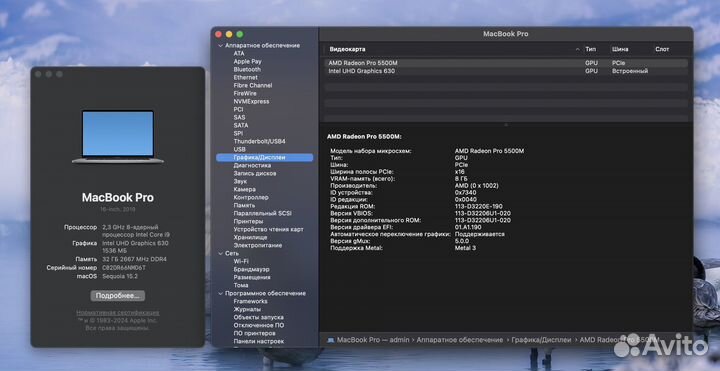720x371 pixels.
Task: Select FireWire in the sidebar
Action: [245, 93]
